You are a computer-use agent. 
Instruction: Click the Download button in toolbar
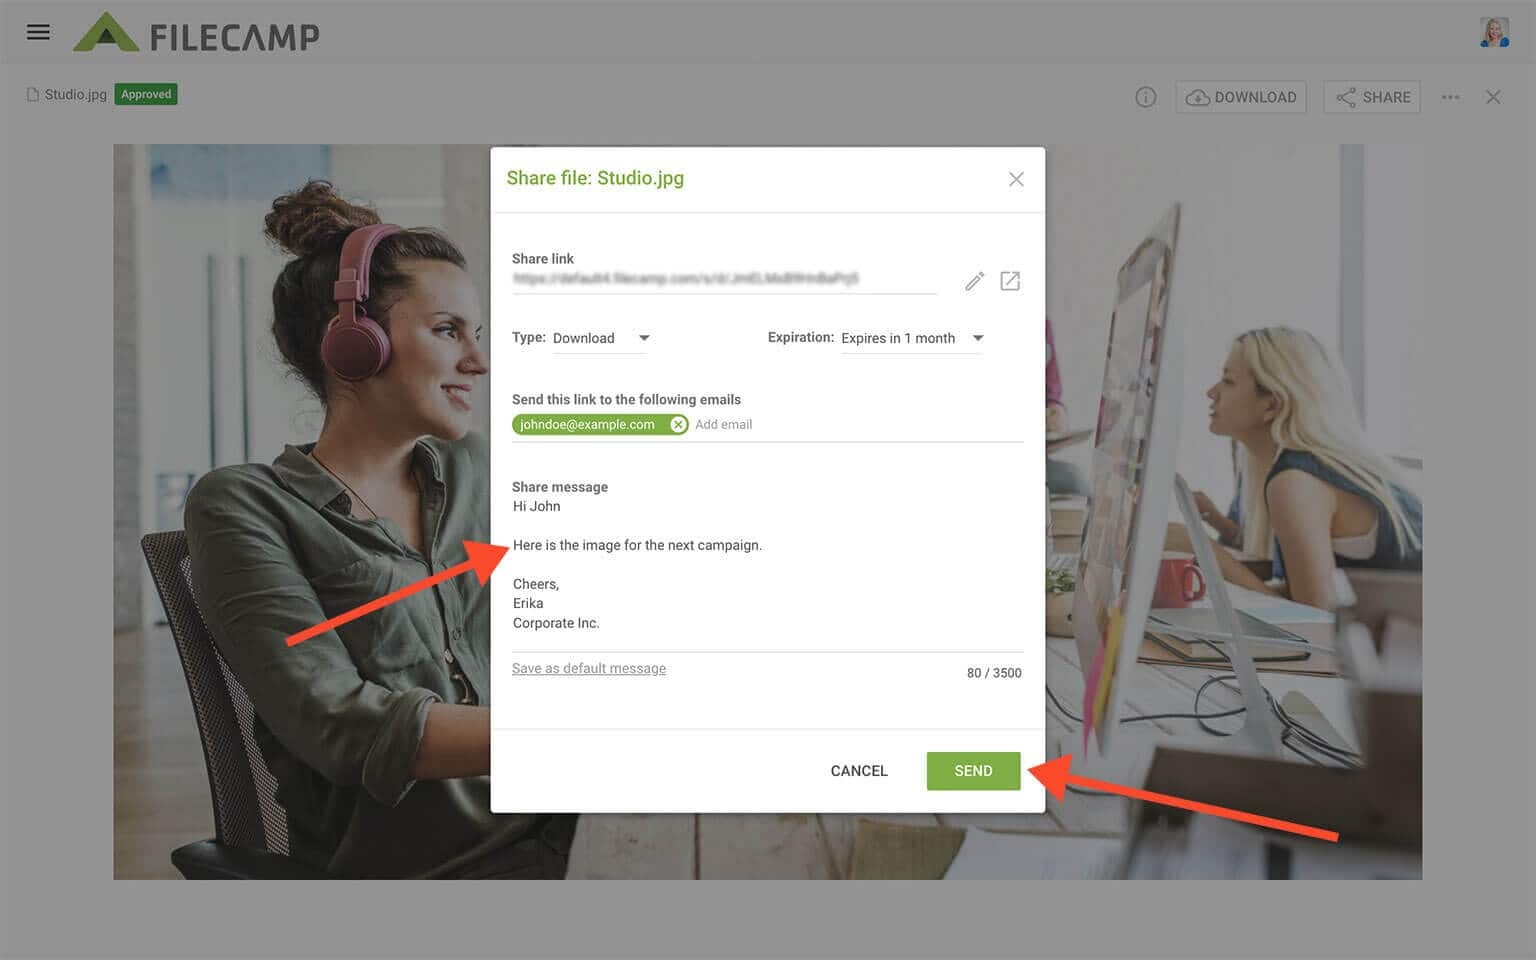pyautogui.click(x=1241, y=97)
